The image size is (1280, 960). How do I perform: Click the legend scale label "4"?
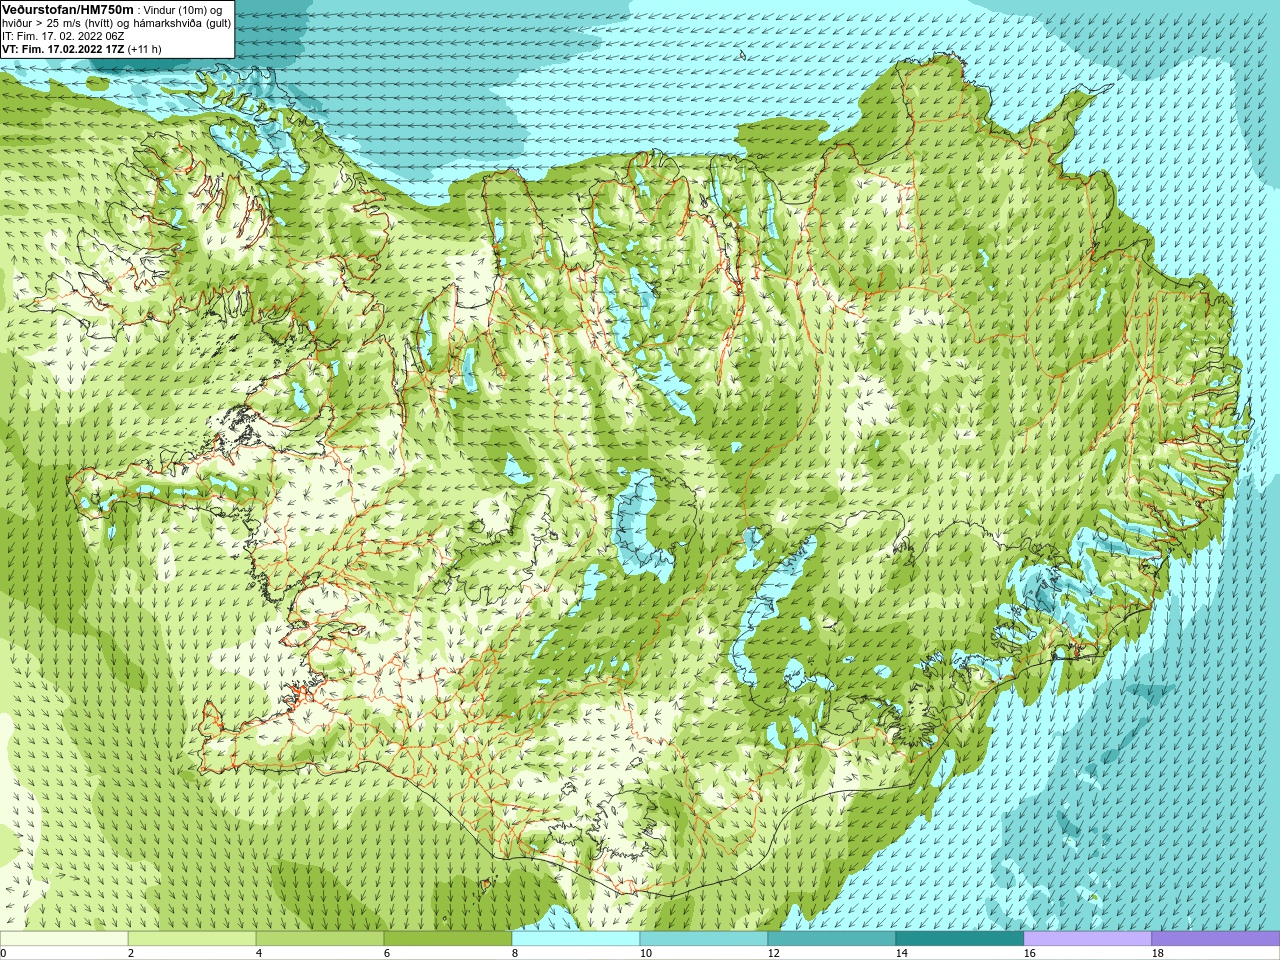pyautogui.click(x=259, y=953)
